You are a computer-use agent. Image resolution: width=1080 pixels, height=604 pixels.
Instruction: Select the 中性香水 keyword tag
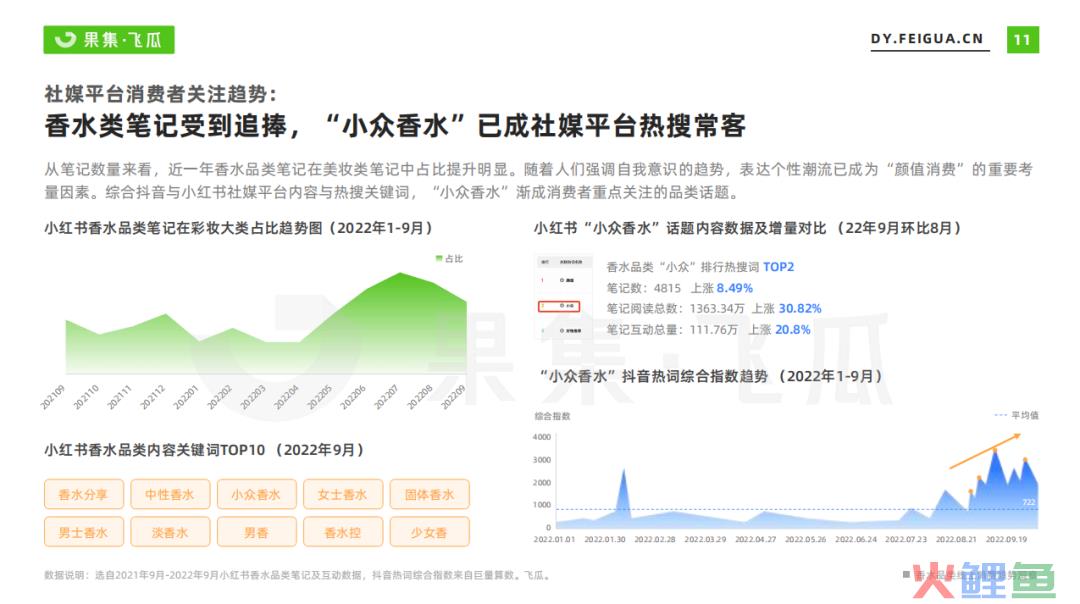coord(169,494)
